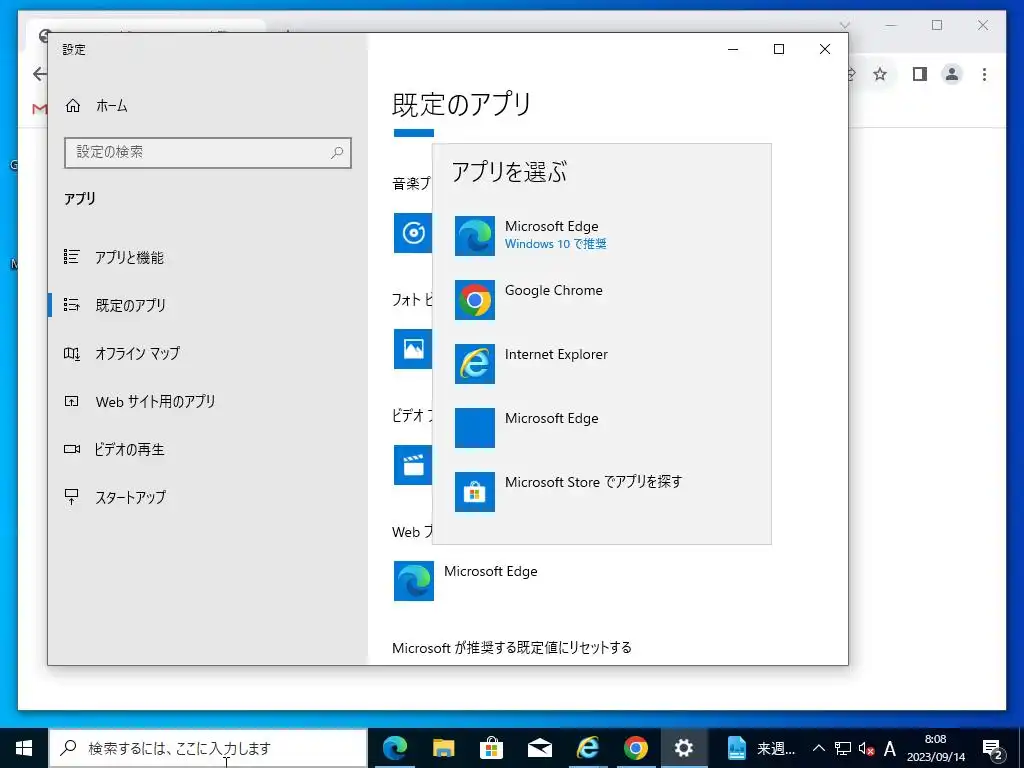
Task: Open Mail app from the taskbar
Action: pos(539,748)
